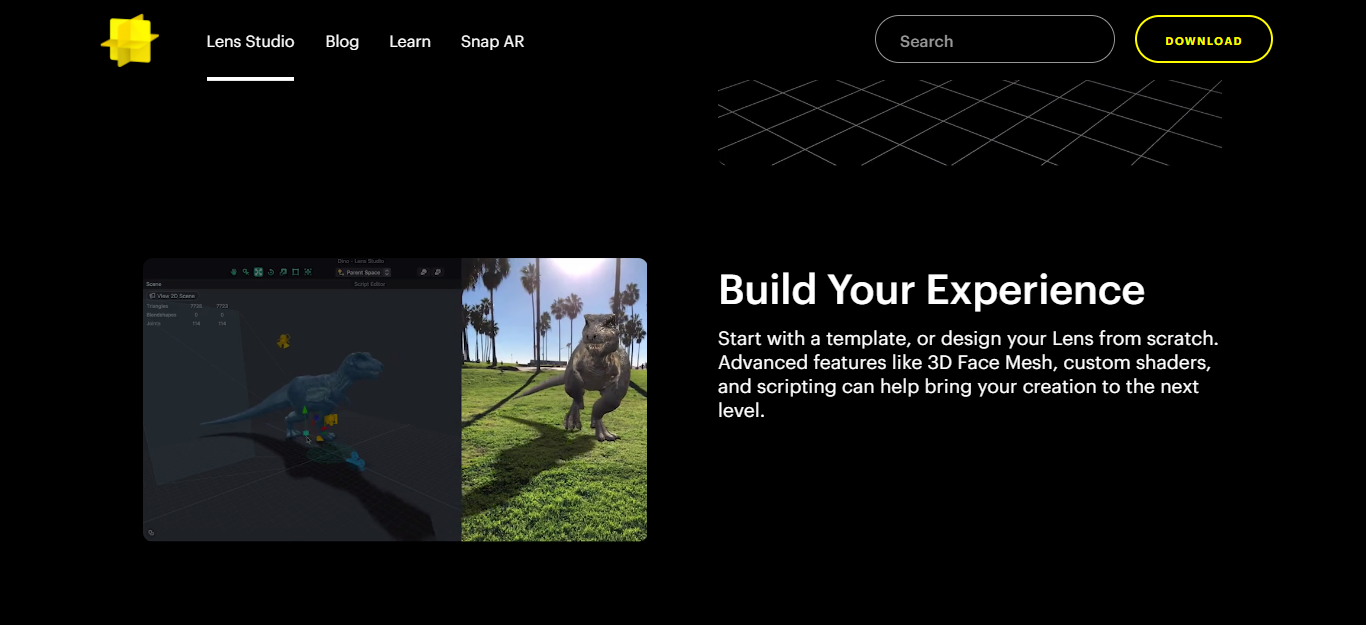1366x625 pixels.
Task: Click the T-Rex on grass camera preview
Action: (x=554, y=400)
